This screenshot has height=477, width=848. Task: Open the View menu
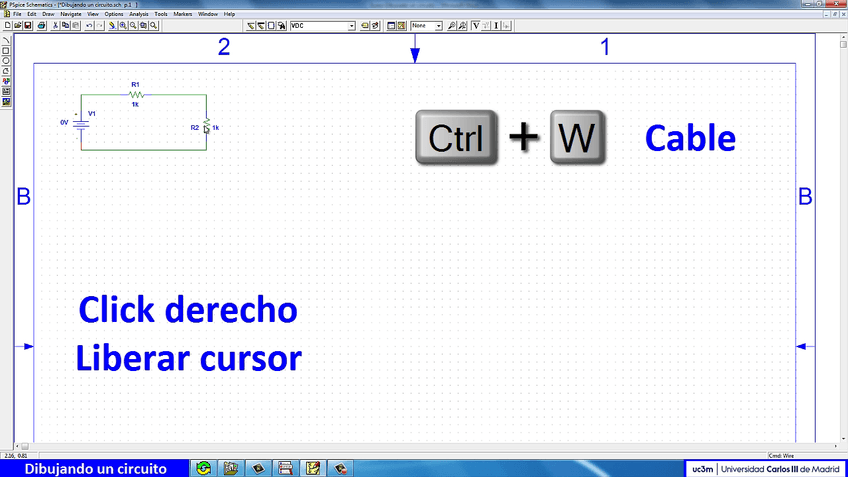(x=93, y=14)
